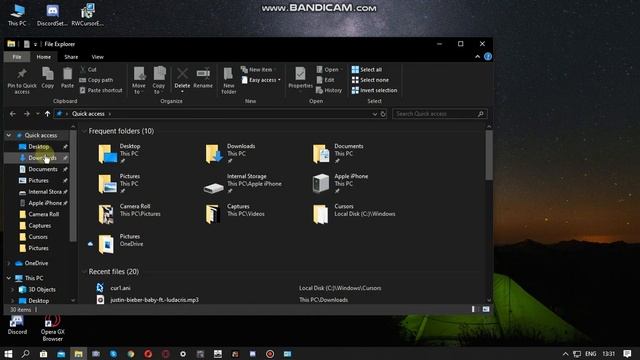Click Invert selection in the ribbon
The height and width of the screenshot is (360, 640).
[x=374, y=90]
